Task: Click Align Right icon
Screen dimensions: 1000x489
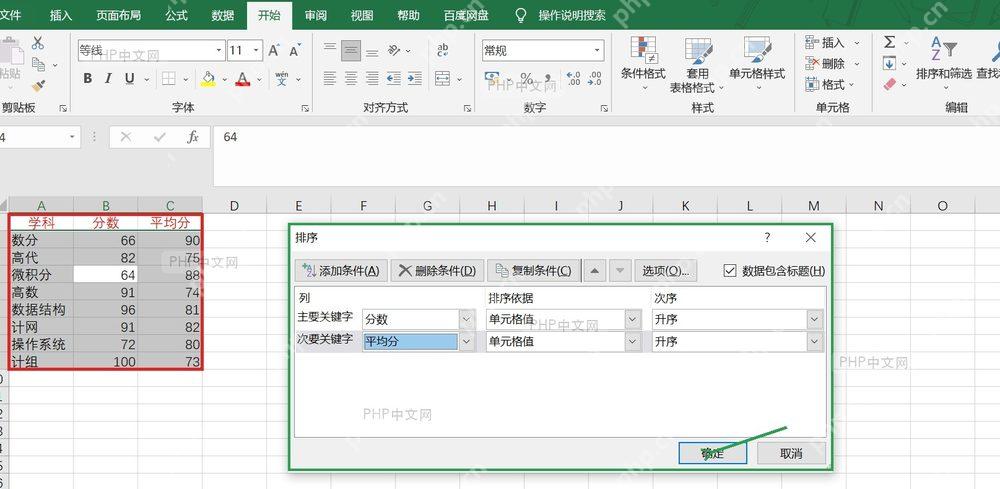Action: click(372, 78)
